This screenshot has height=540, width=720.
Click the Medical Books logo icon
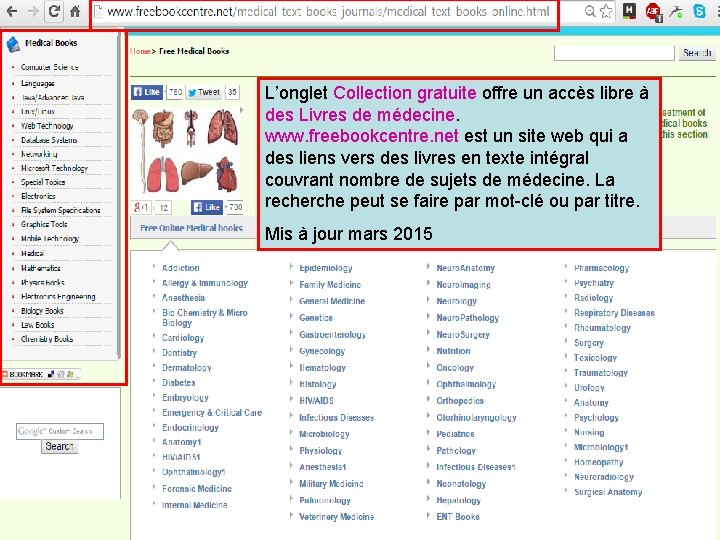13,45
